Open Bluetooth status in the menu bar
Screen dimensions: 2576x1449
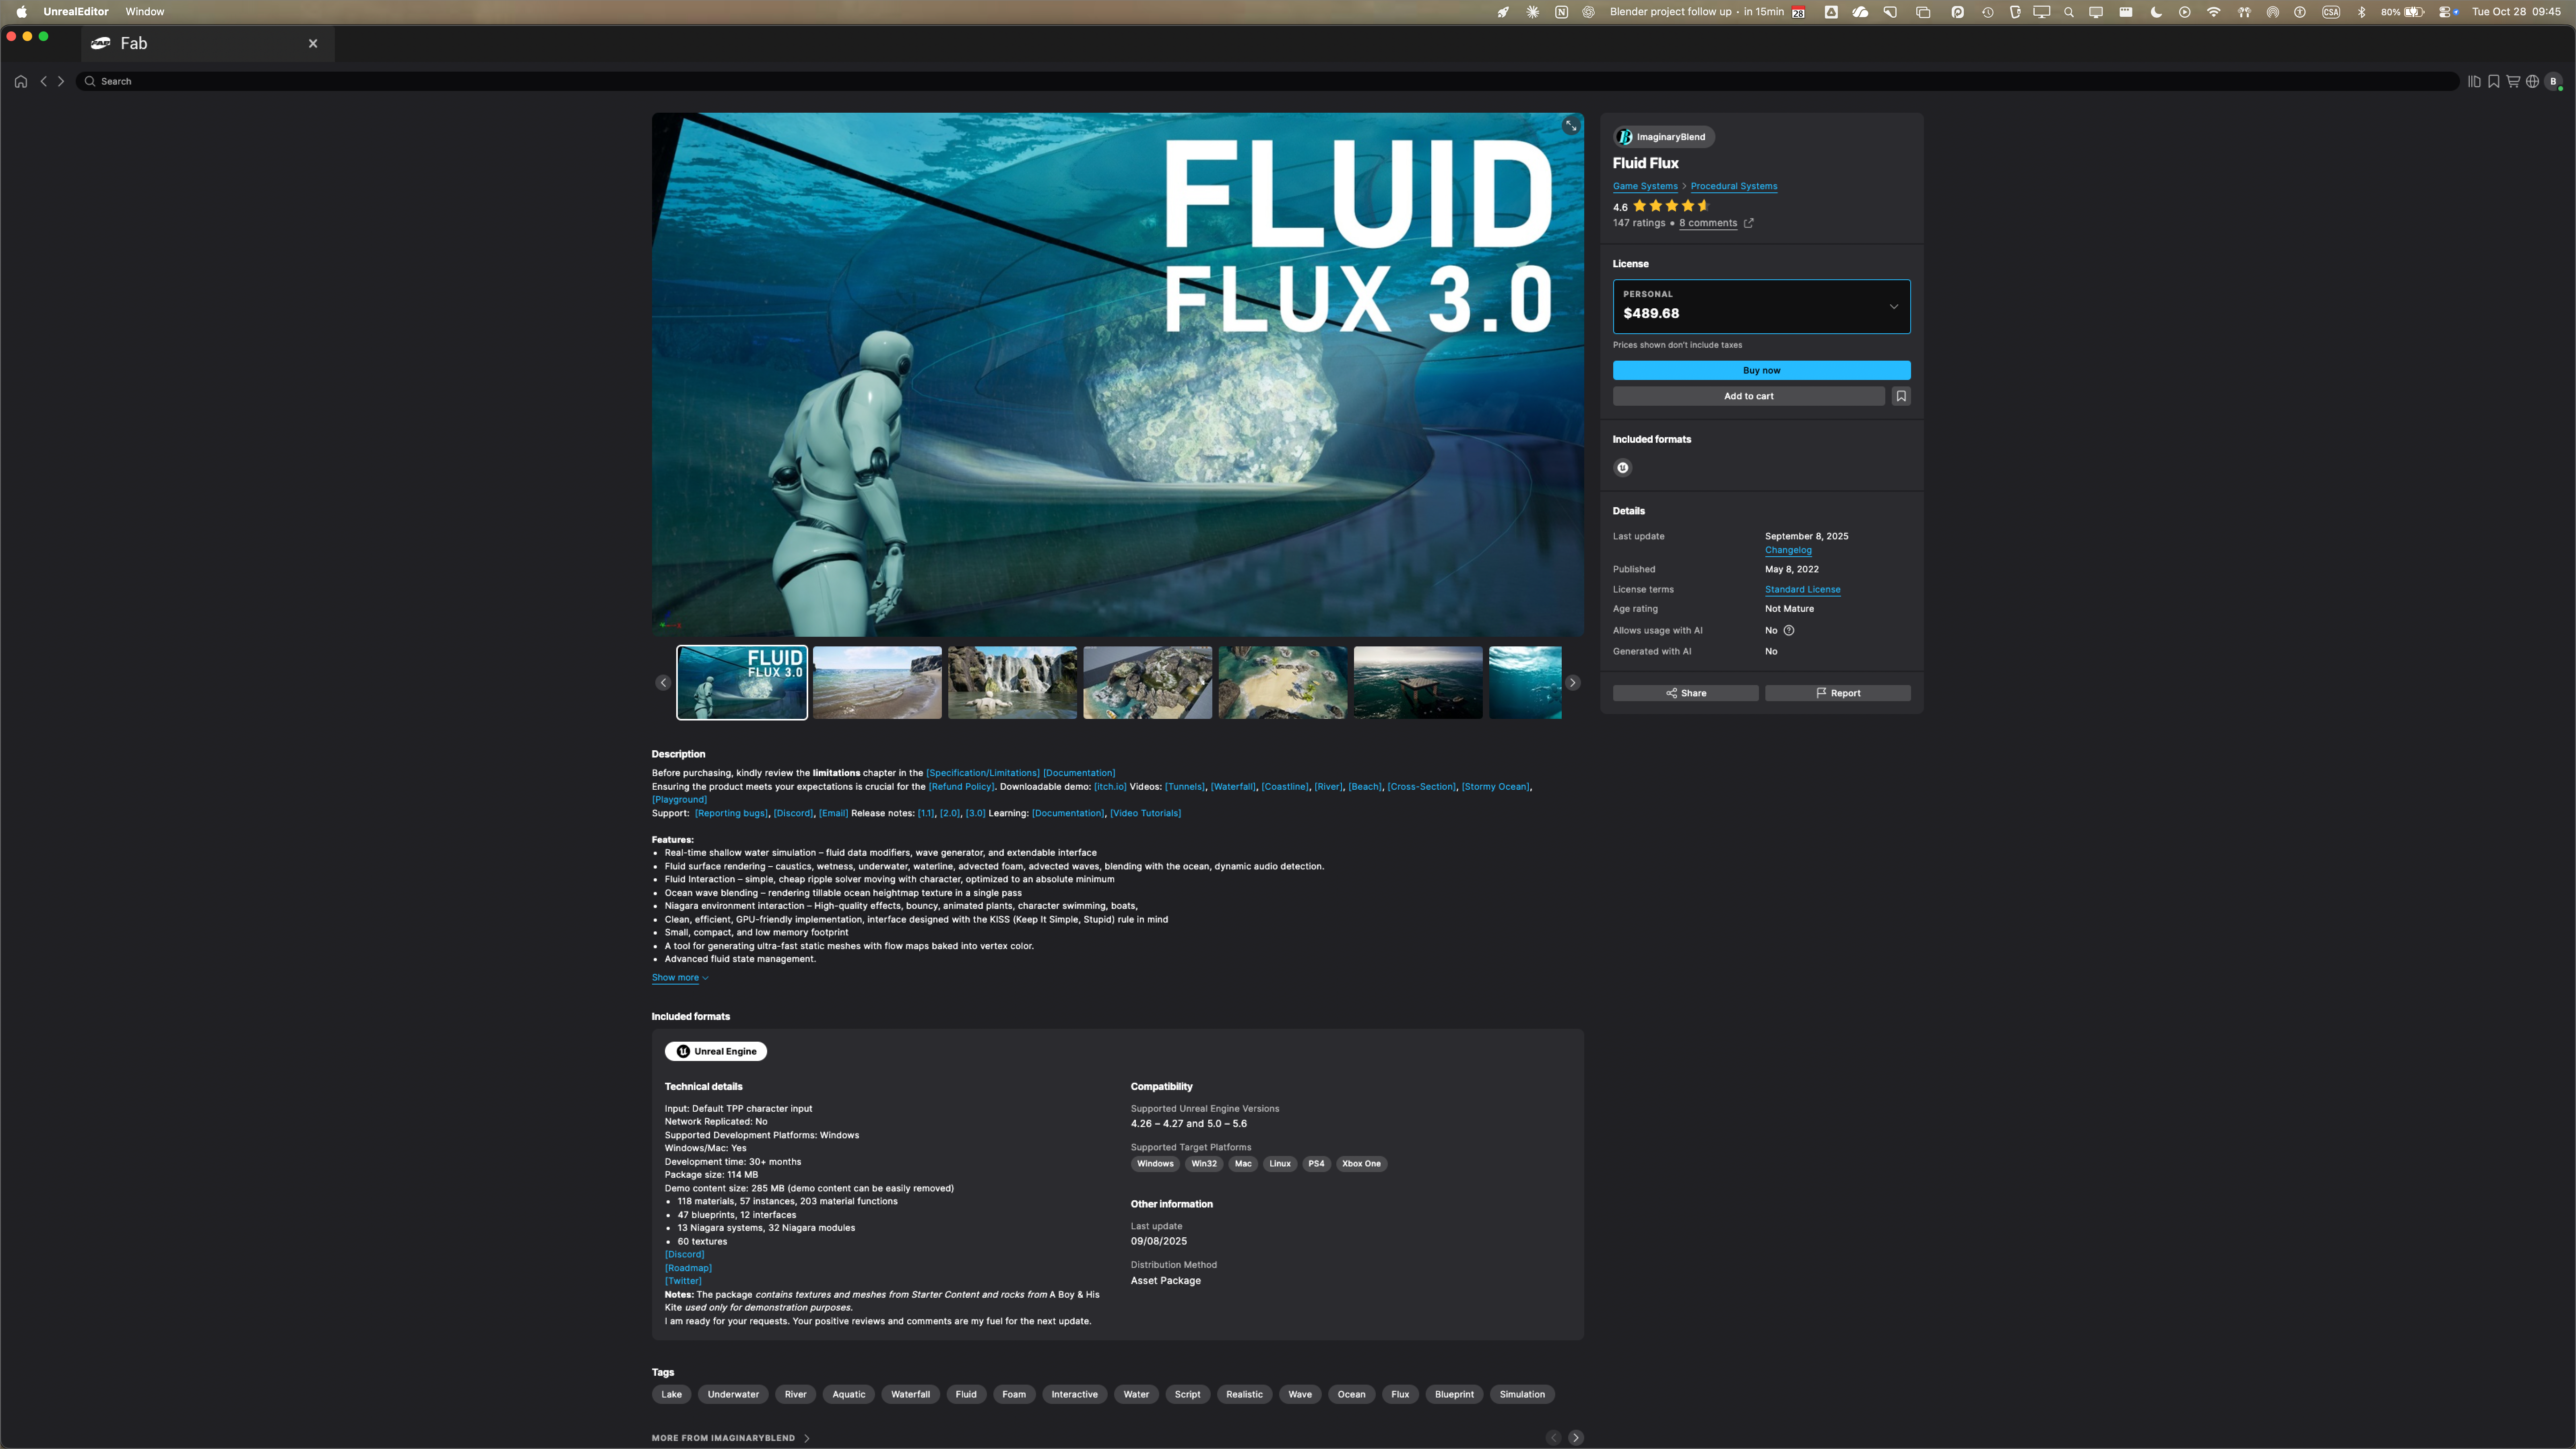coord(2362,12)
